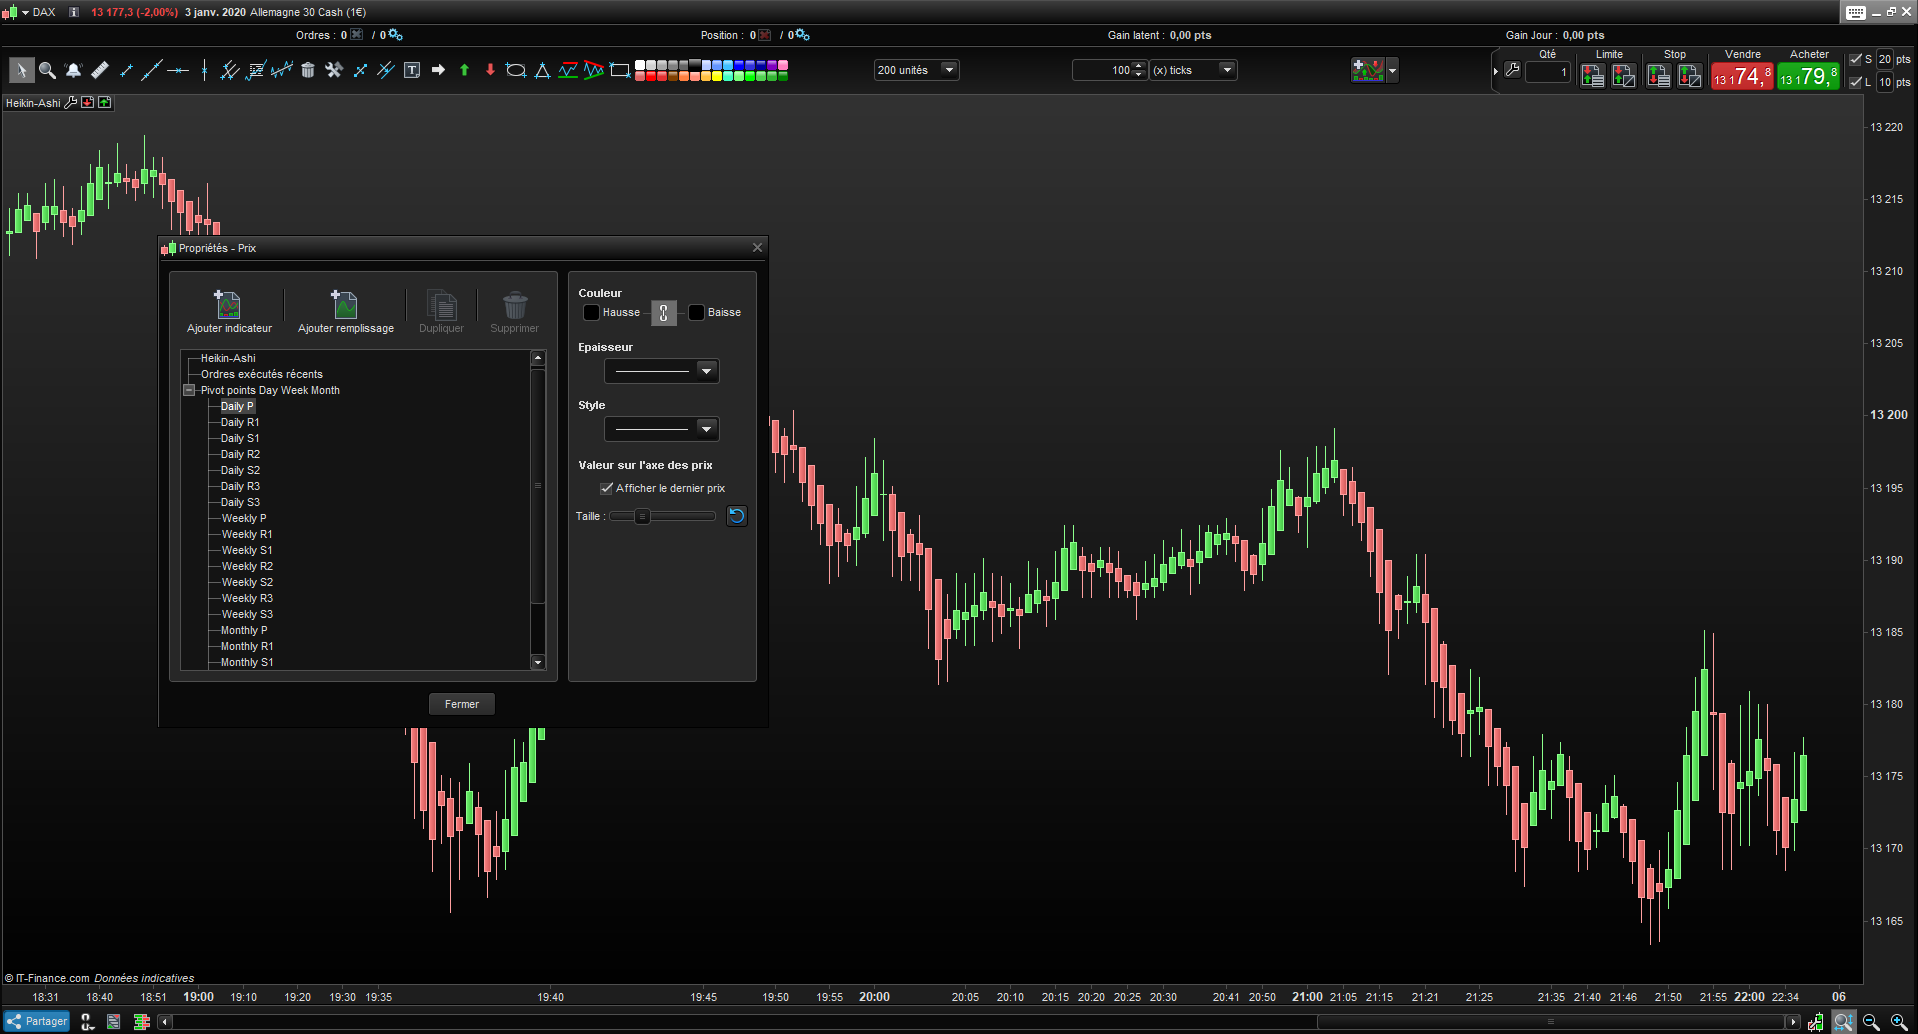
Task: Open the crossed hammer and wrench tools icon
Action: [334, 70]
